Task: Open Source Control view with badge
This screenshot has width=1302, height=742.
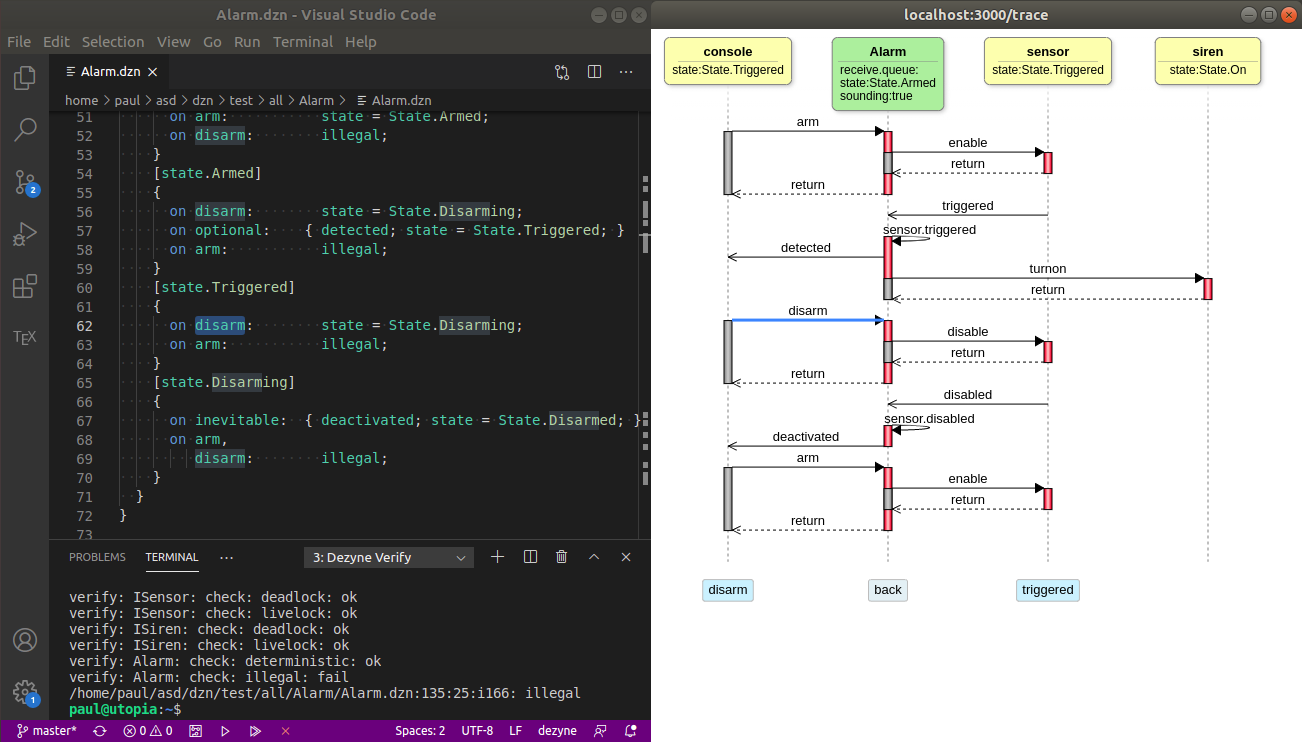Action: pyautogui.click(x=25, y=182)
